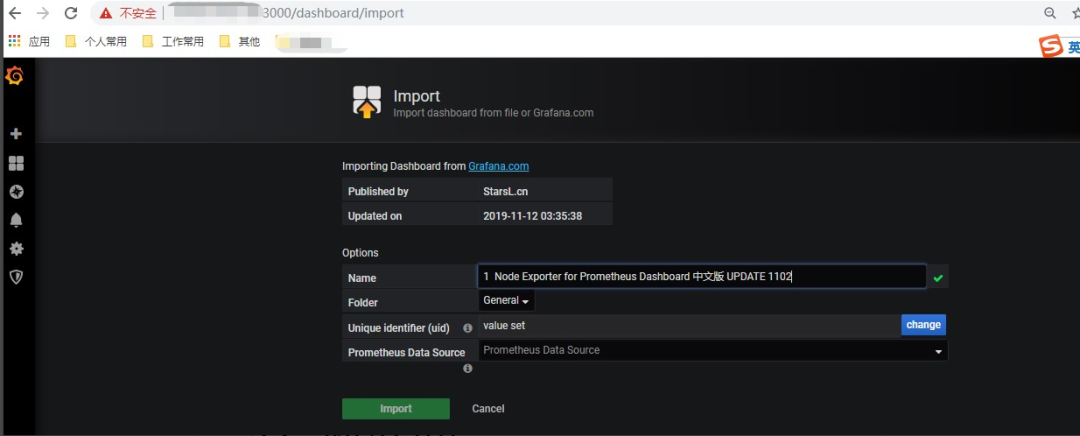Click the 'StarsL.cn' publisher value
This screenshot has height=436, width=1080.
506,191
